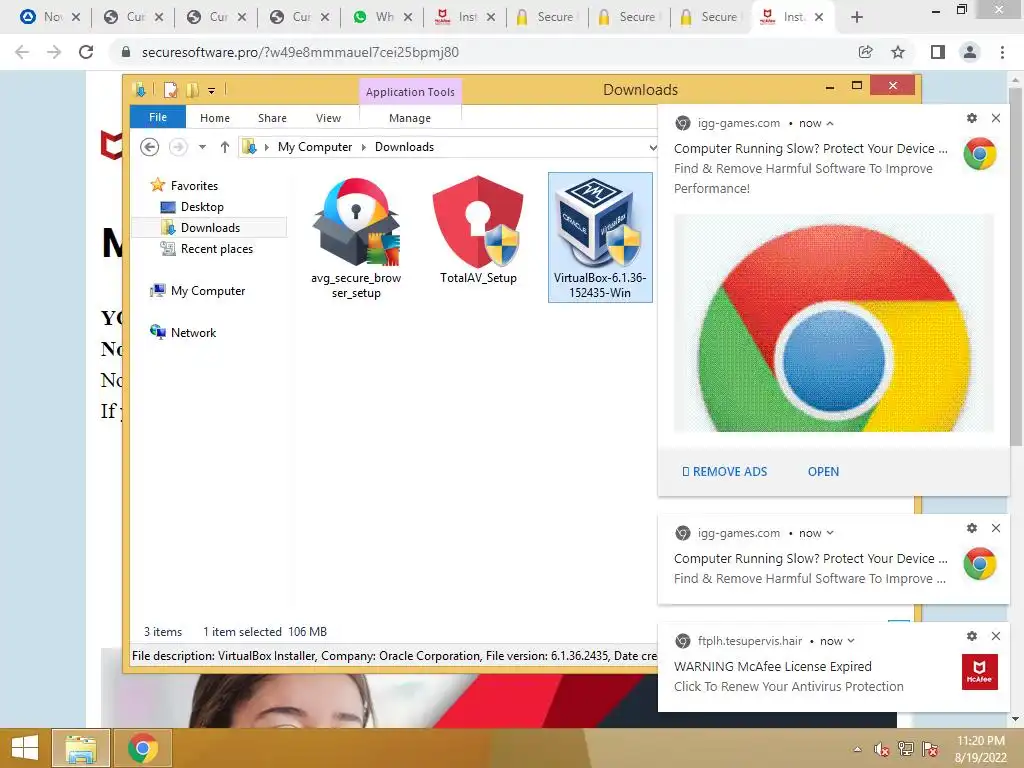
Task: Click the Chrome address bar URL
Action: tap(300, 52)
